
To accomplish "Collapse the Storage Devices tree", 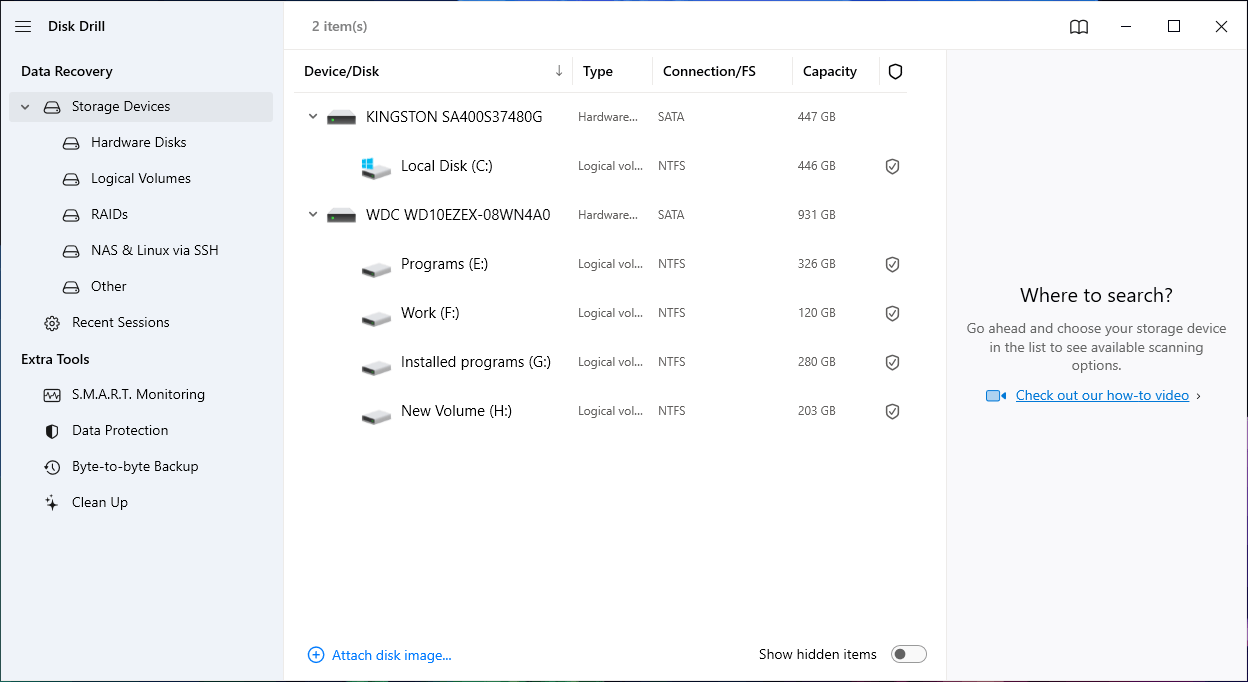I will pos(25,107).
